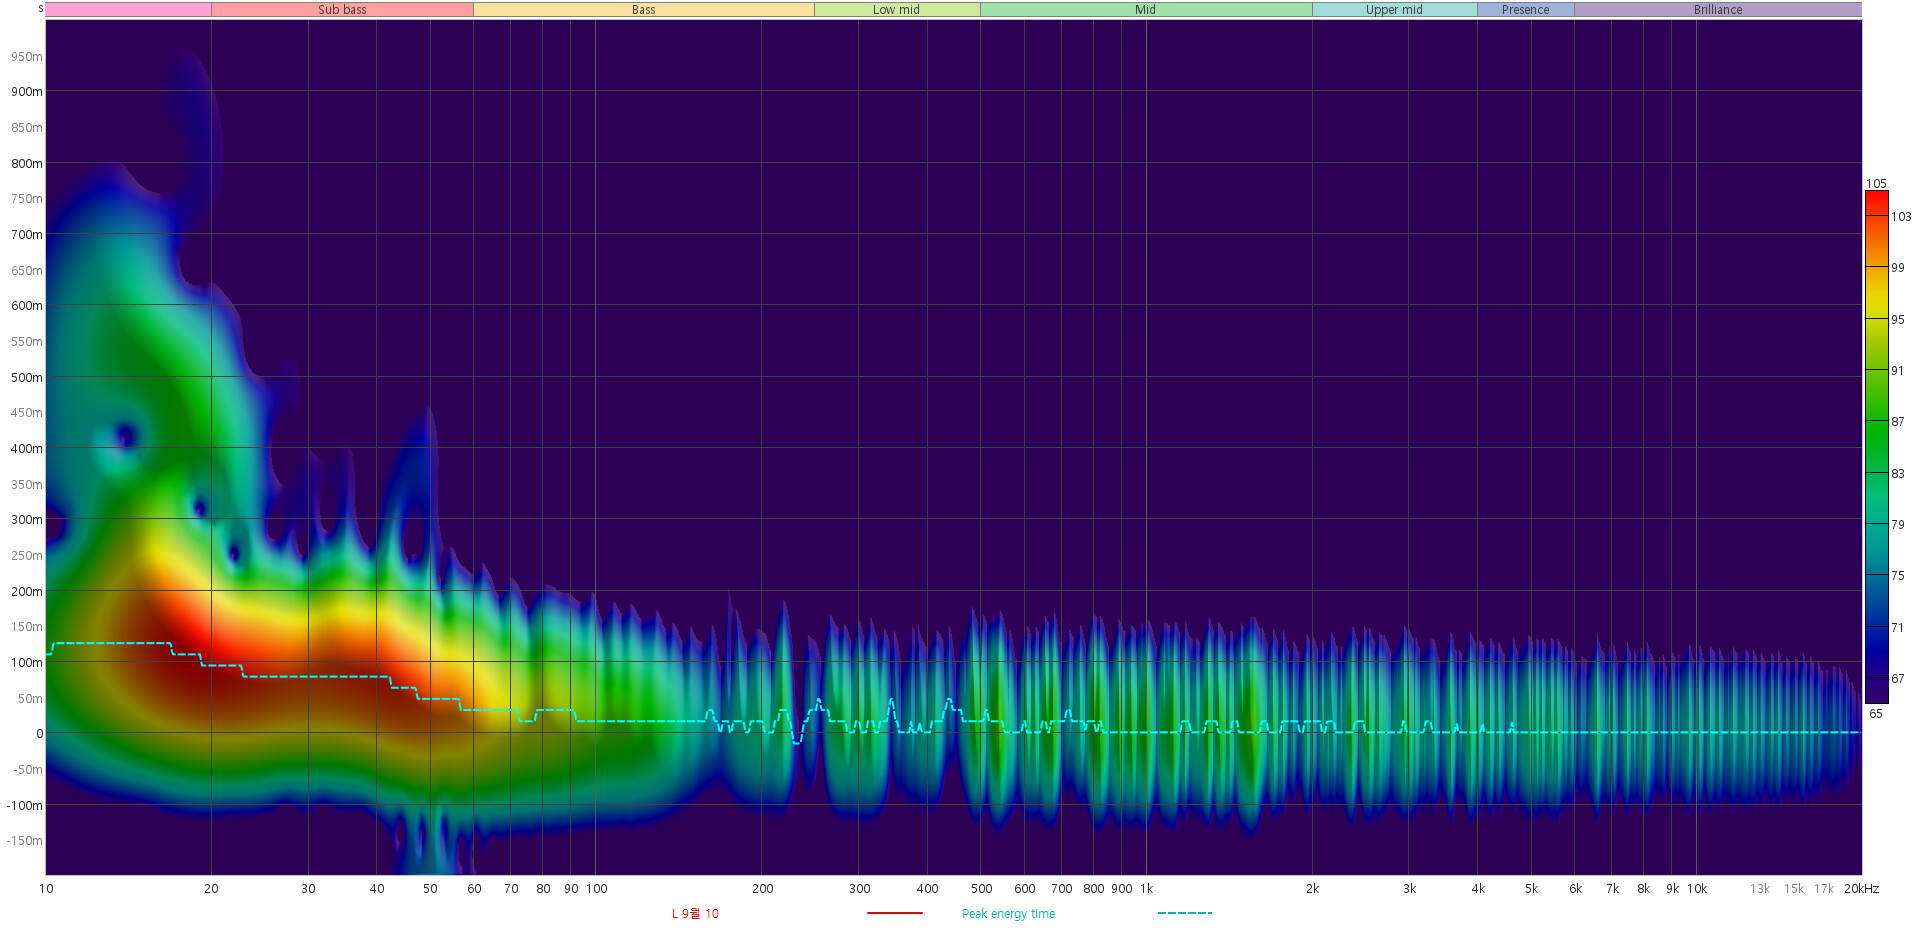1920x929 pixels.
Task: Click the Low mid band header
Action: click(896, 10)
